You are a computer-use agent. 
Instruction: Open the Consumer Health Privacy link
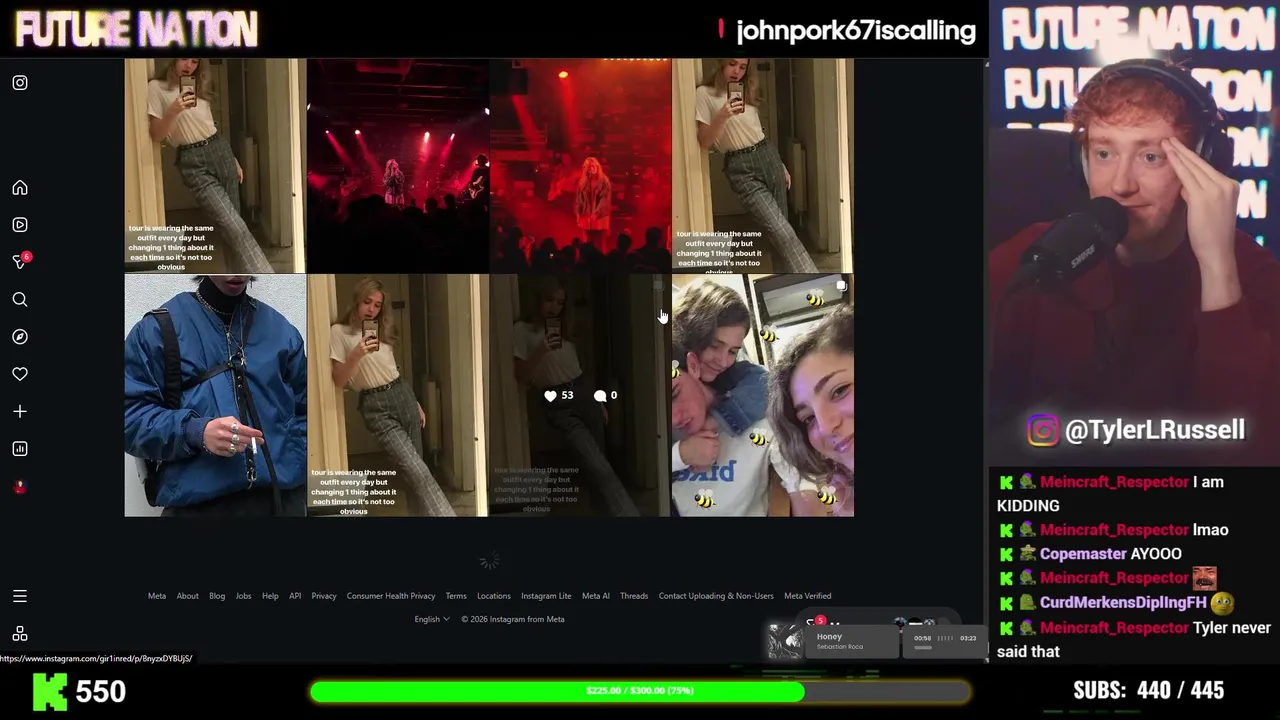pyautogui.click(x=391, y=596)
